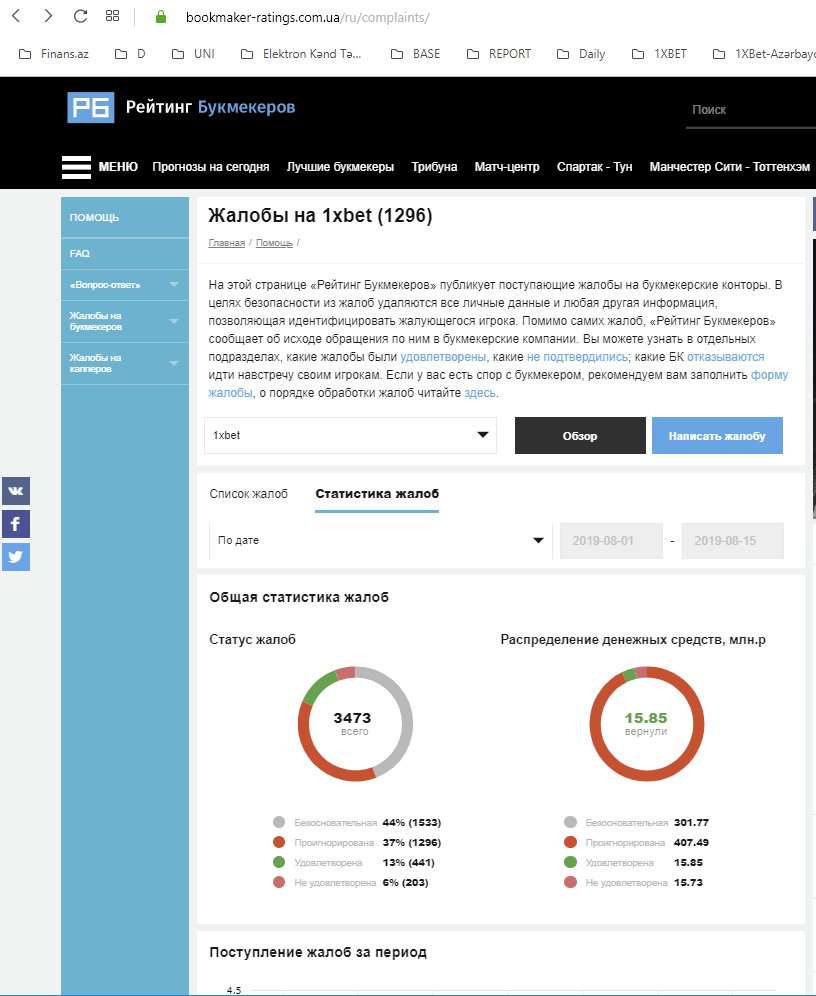Open Матч-центр menu item
This screenshot has width=816, height=996.
[507, 167]
